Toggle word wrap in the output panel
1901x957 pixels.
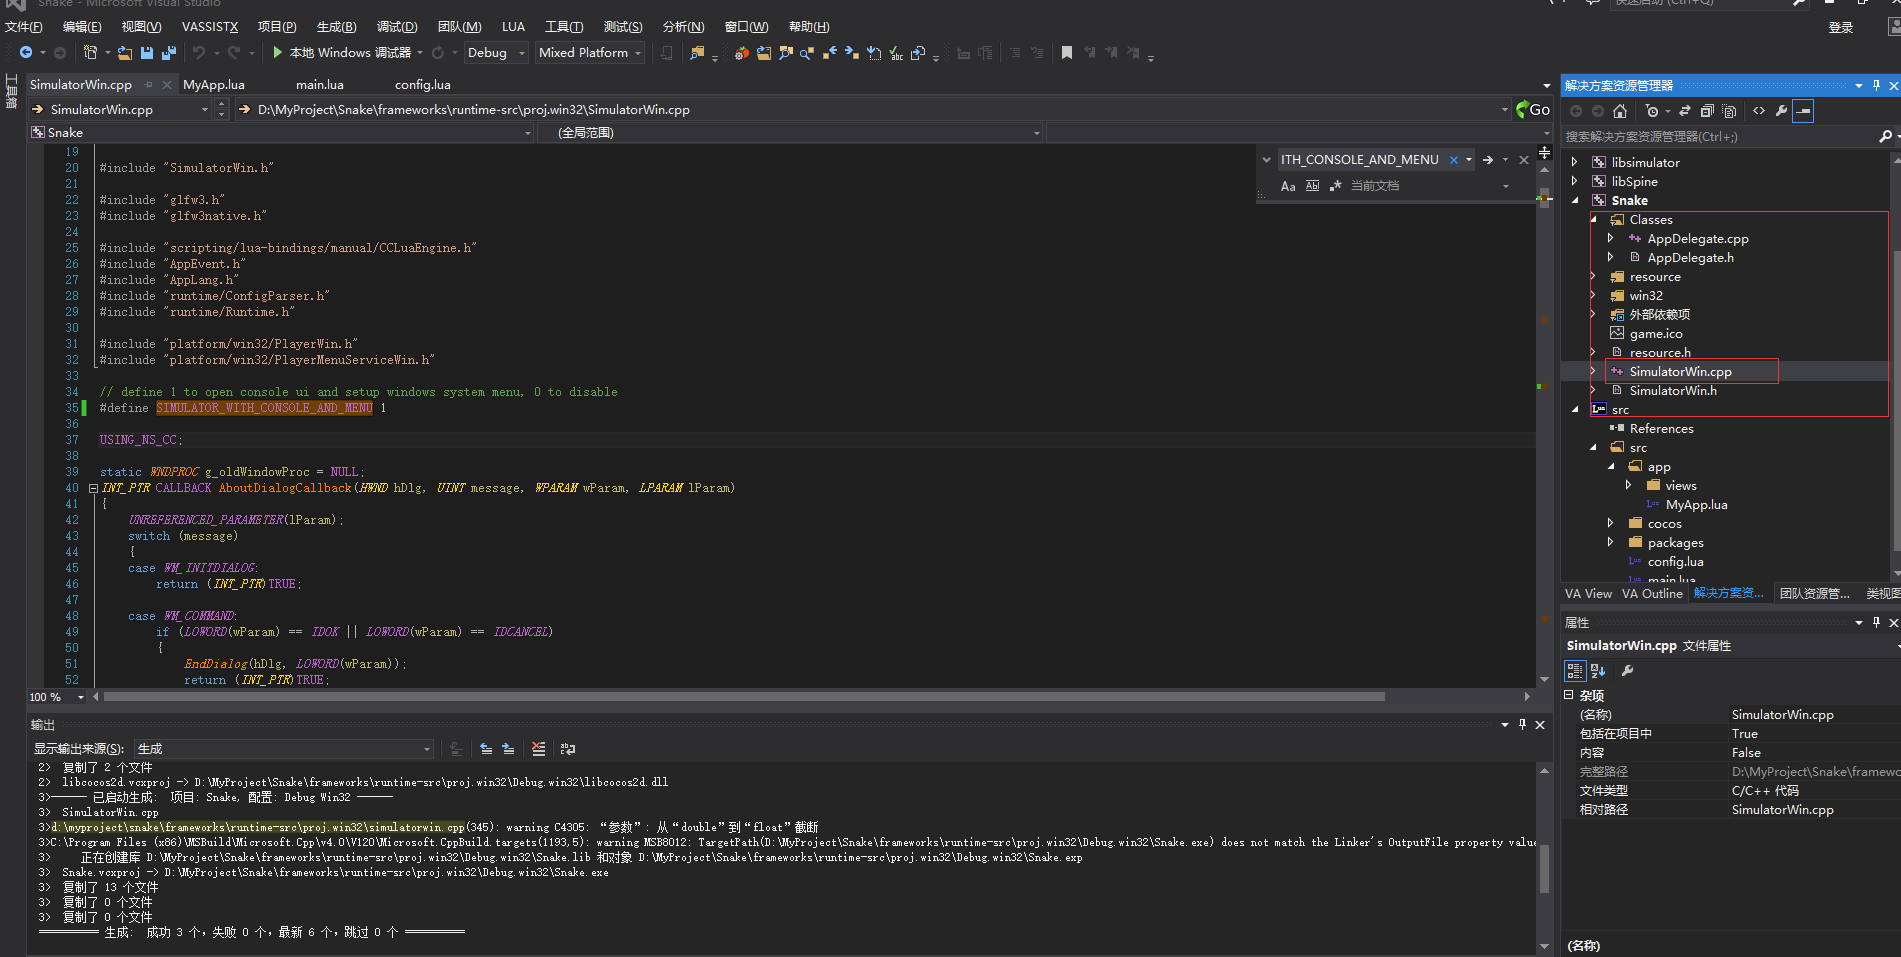pos(568,749)
